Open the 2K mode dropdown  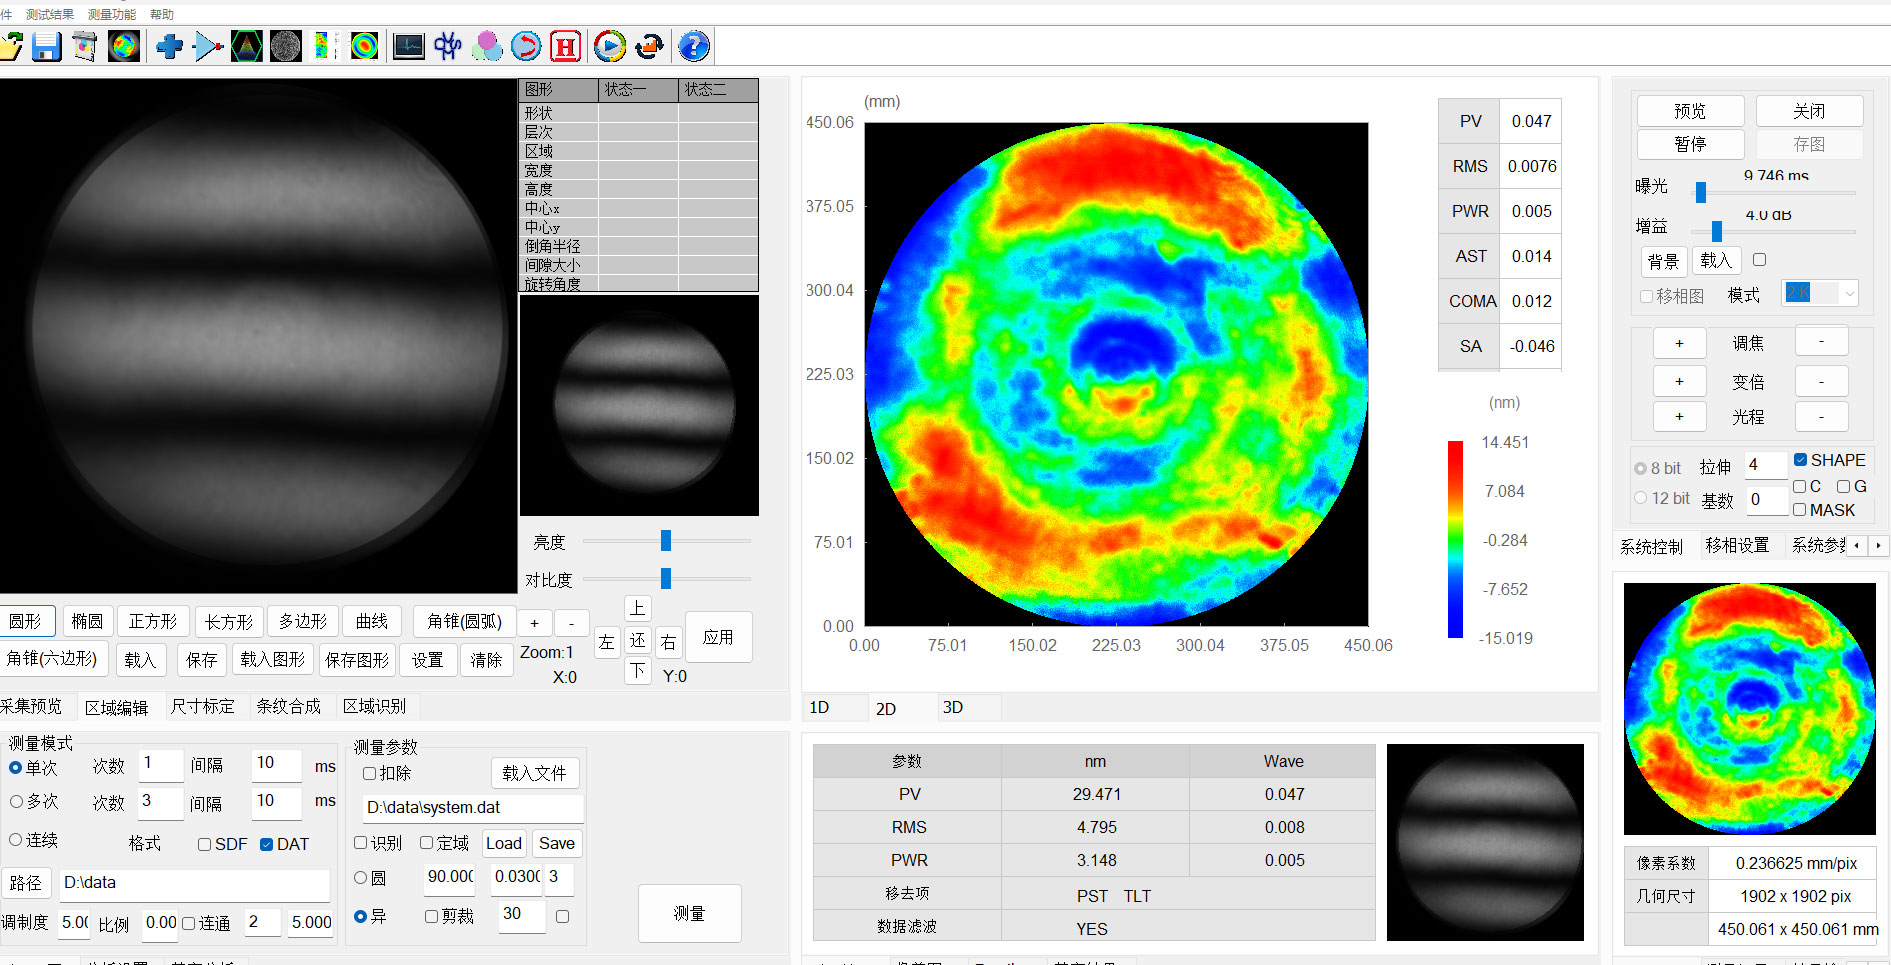point(1847,293)
